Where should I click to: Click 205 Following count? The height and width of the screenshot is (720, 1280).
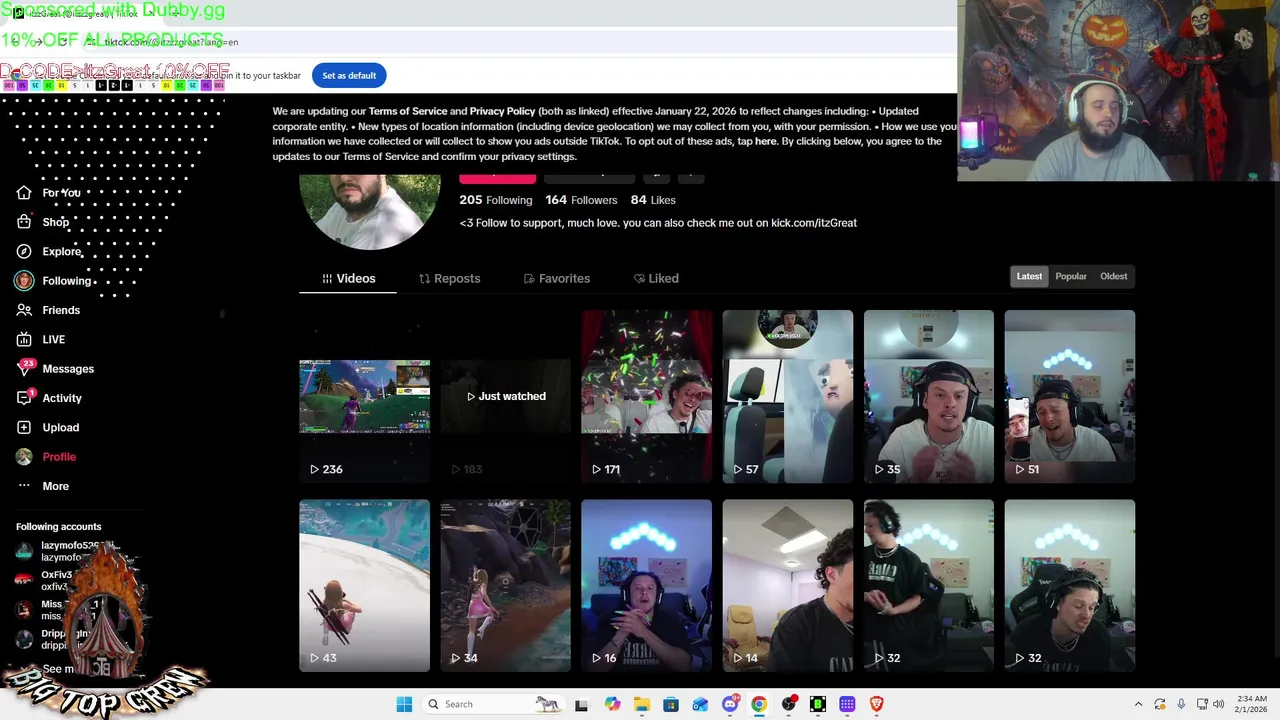tap(495, 200)
